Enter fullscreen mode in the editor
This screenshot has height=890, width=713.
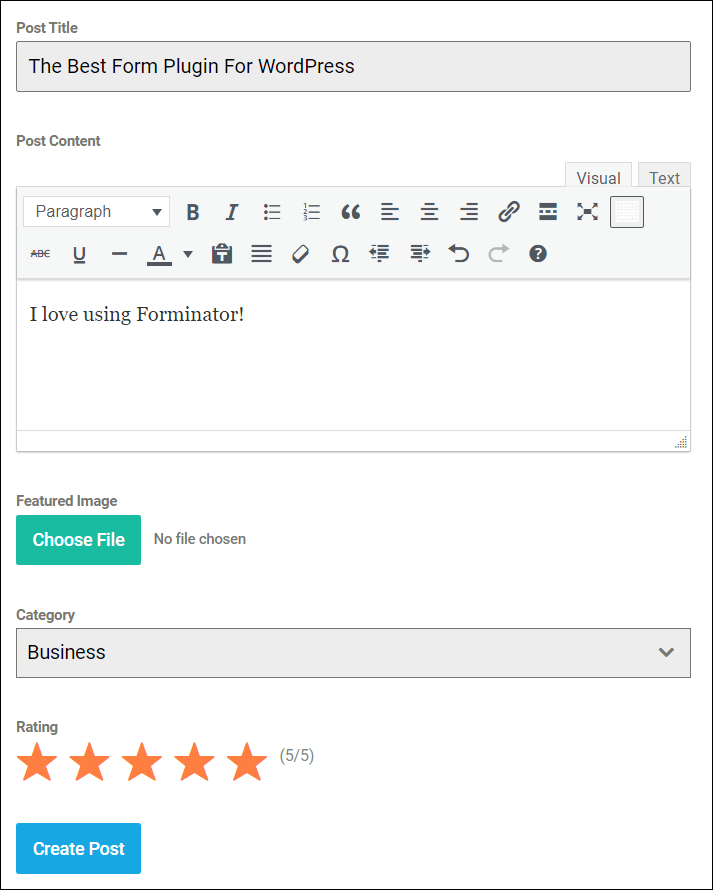[x=587, y=211]
